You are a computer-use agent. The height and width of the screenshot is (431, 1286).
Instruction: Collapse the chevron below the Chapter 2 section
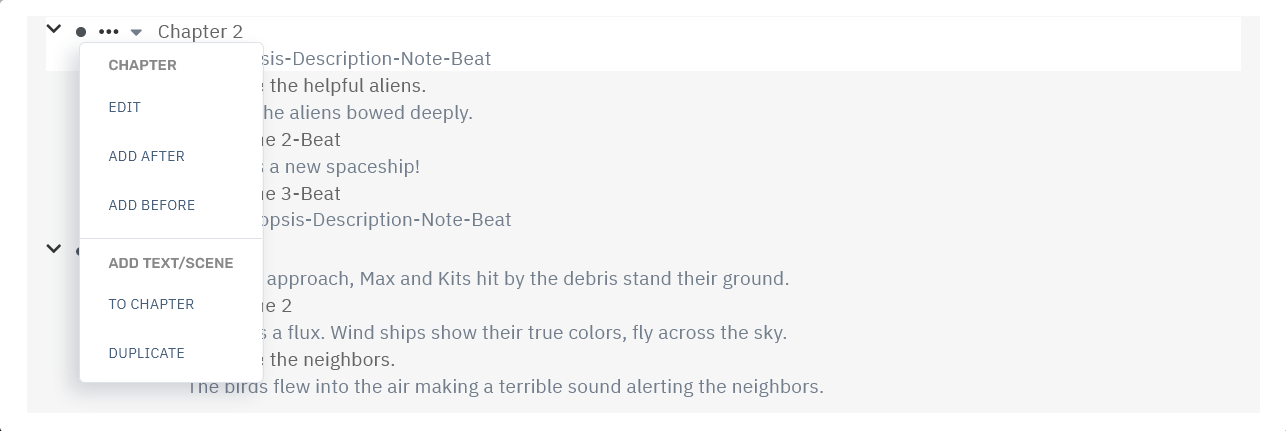point(54,248)
